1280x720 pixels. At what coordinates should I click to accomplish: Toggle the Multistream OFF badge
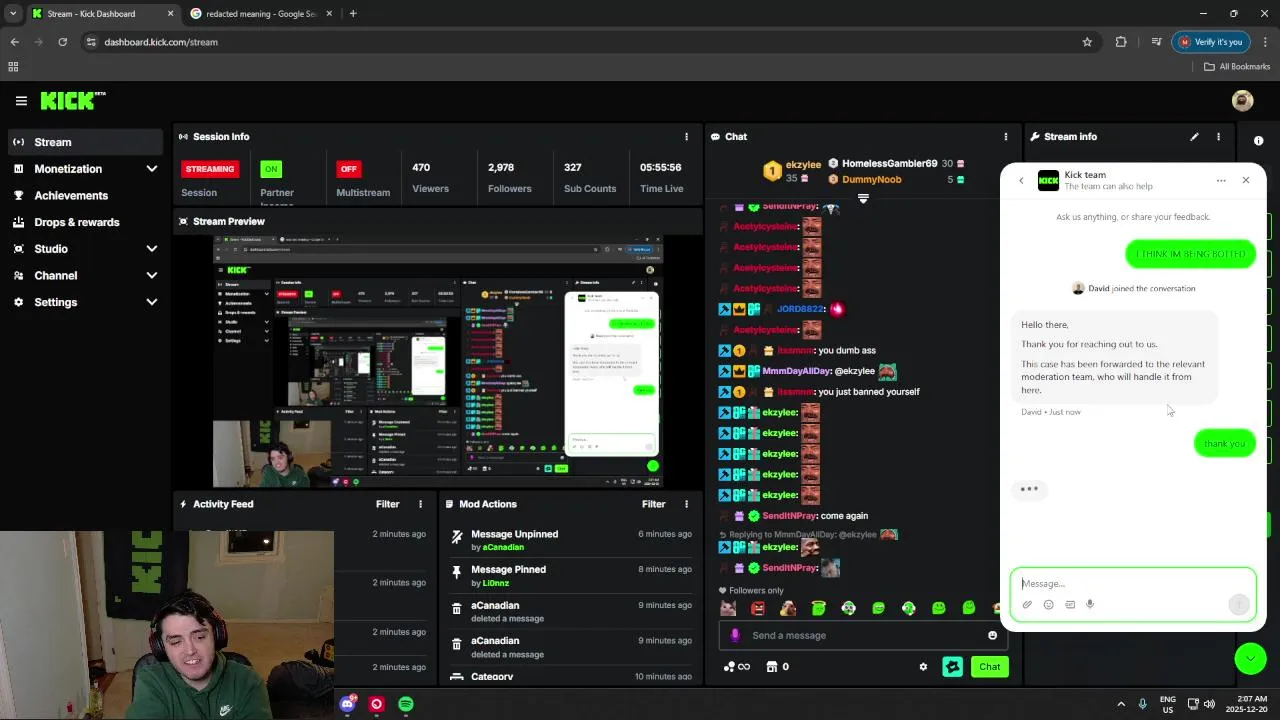(x=348, y=169)
